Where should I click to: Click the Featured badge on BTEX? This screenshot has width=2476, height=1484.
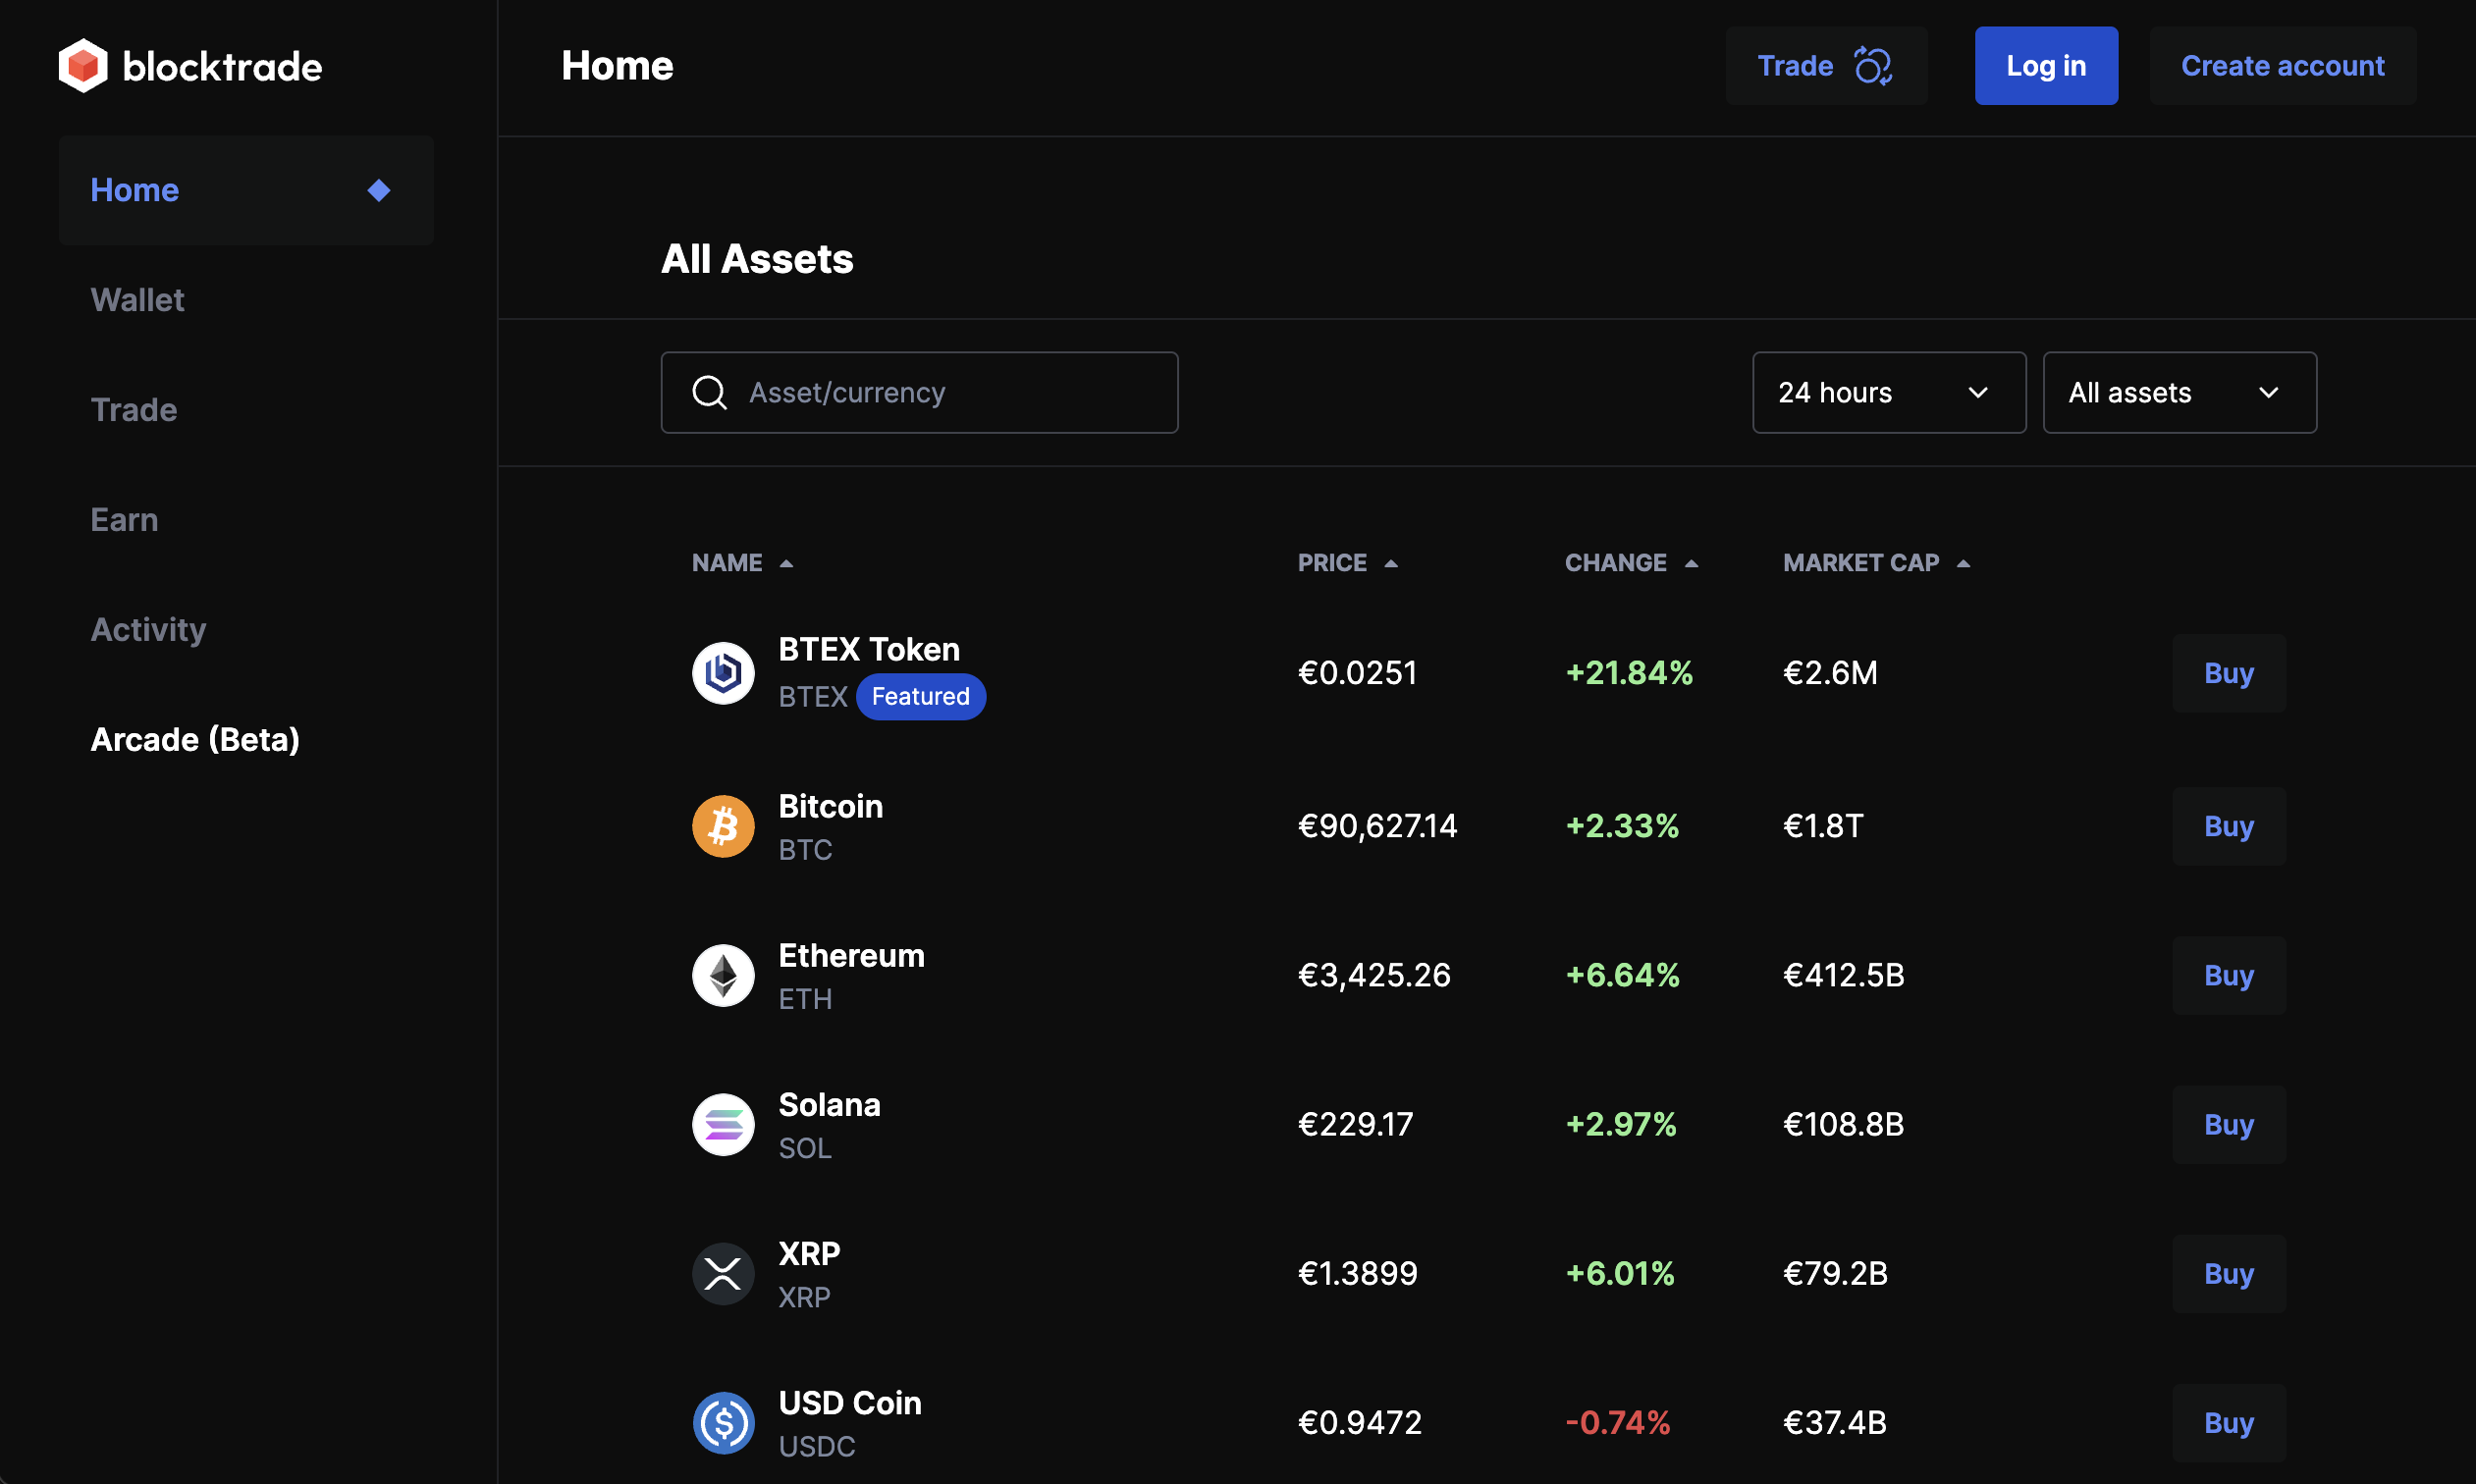tap(920, 697)
